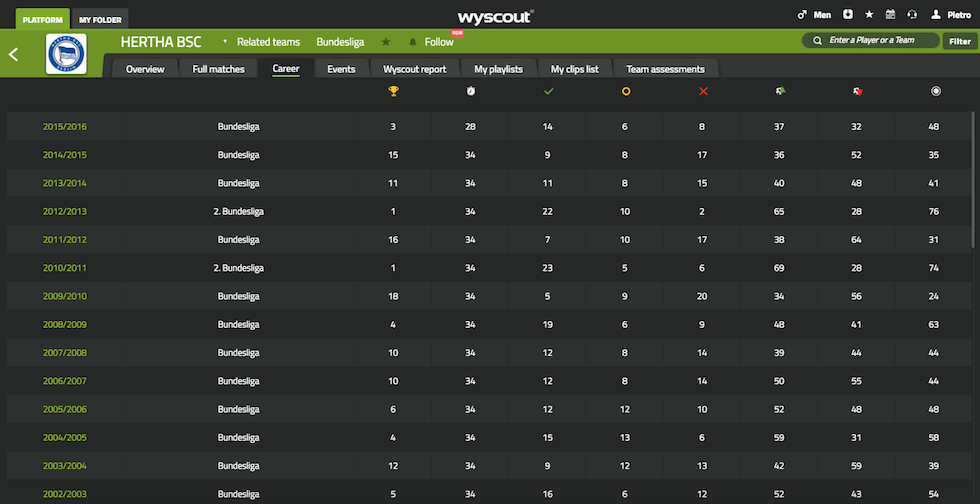
Task: Click the download icon in top bar
Action: [848, 15]
